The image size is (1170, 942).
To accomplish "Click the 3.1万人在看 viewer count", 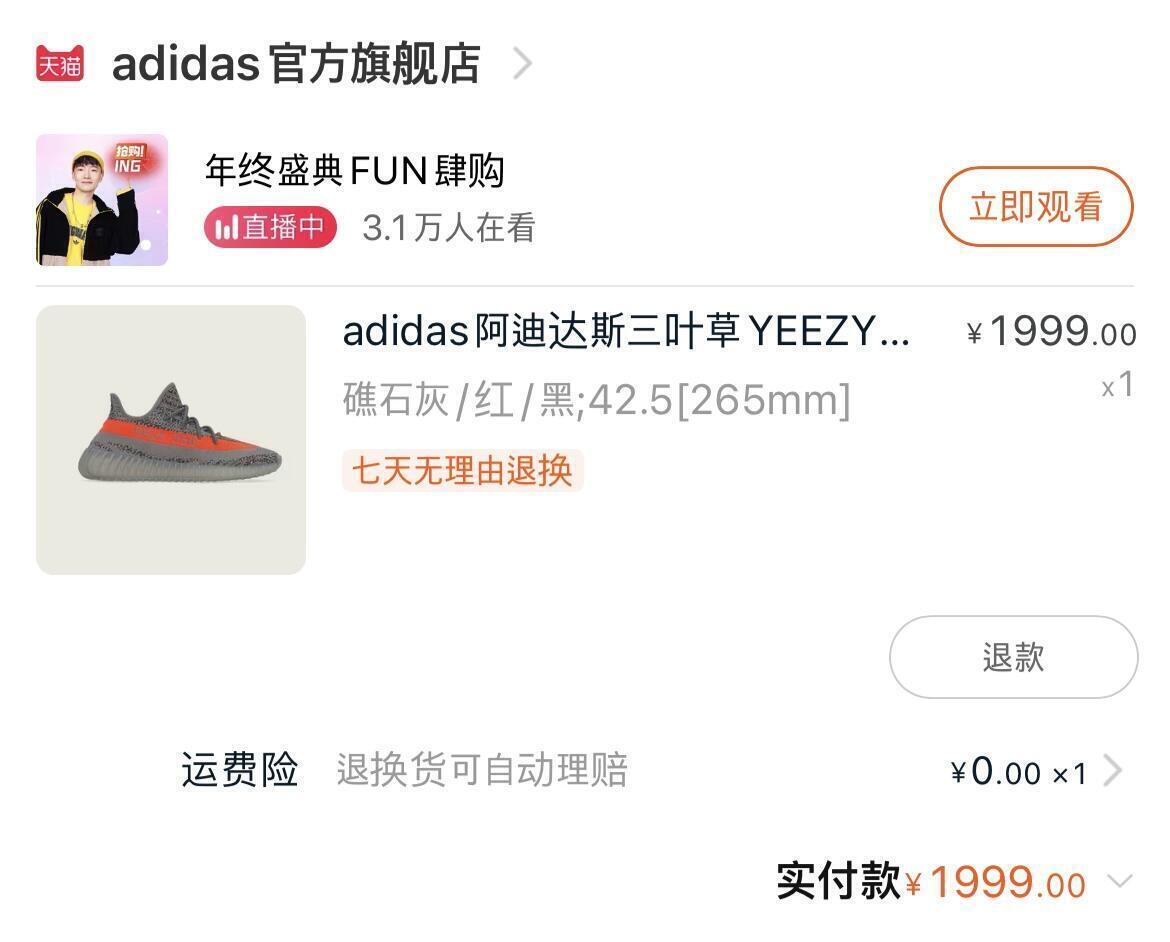I will click(449, 228).
